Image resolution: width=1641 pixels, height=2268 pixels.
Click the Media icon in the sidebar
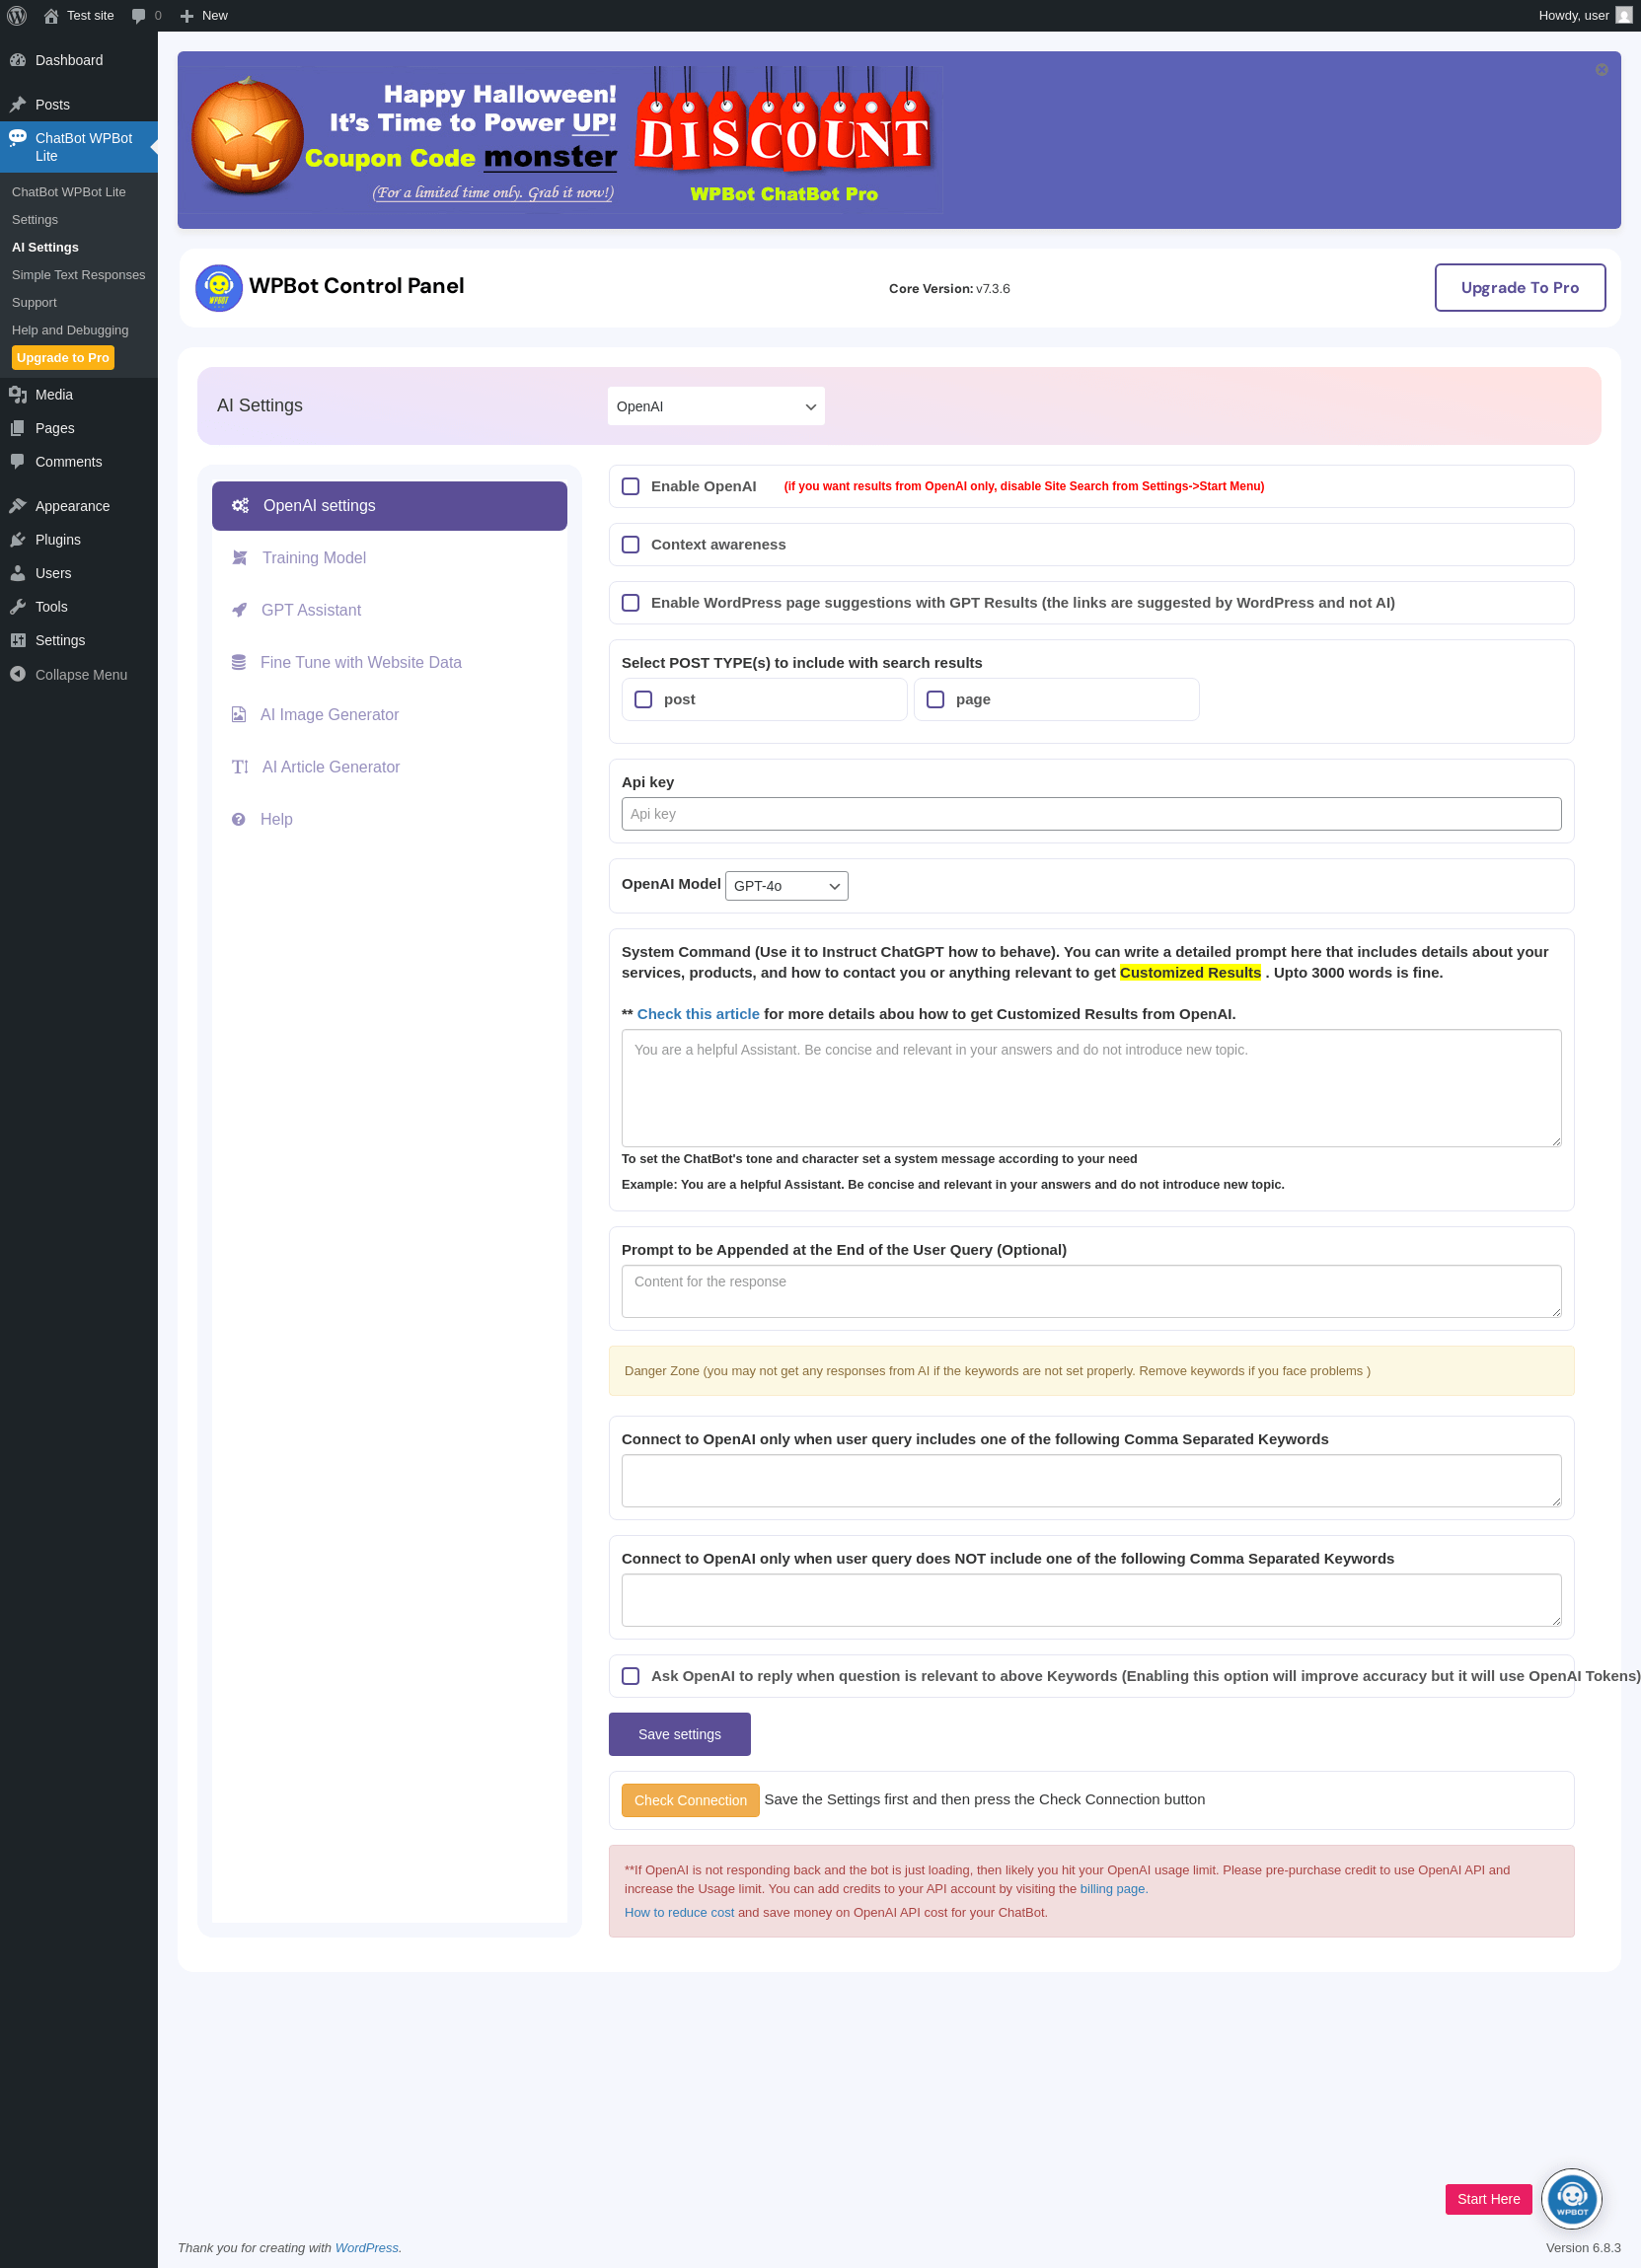[18, 395]
